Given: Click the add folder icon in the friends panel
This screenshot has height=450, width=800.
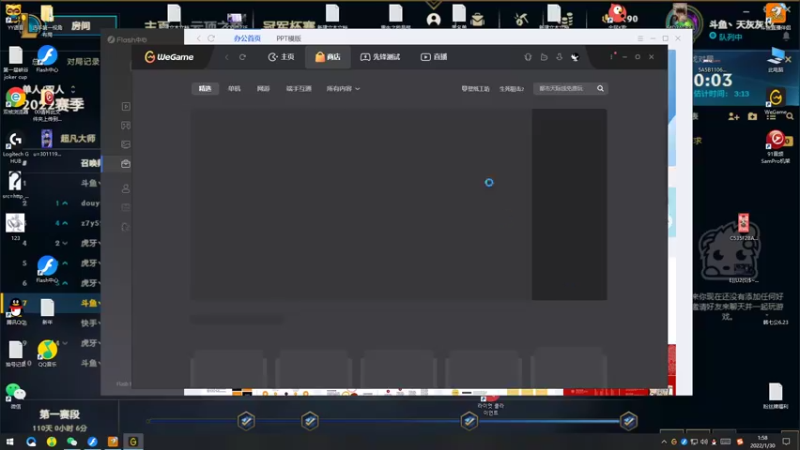Looking at the screenshot, I should tap(753, 117).
